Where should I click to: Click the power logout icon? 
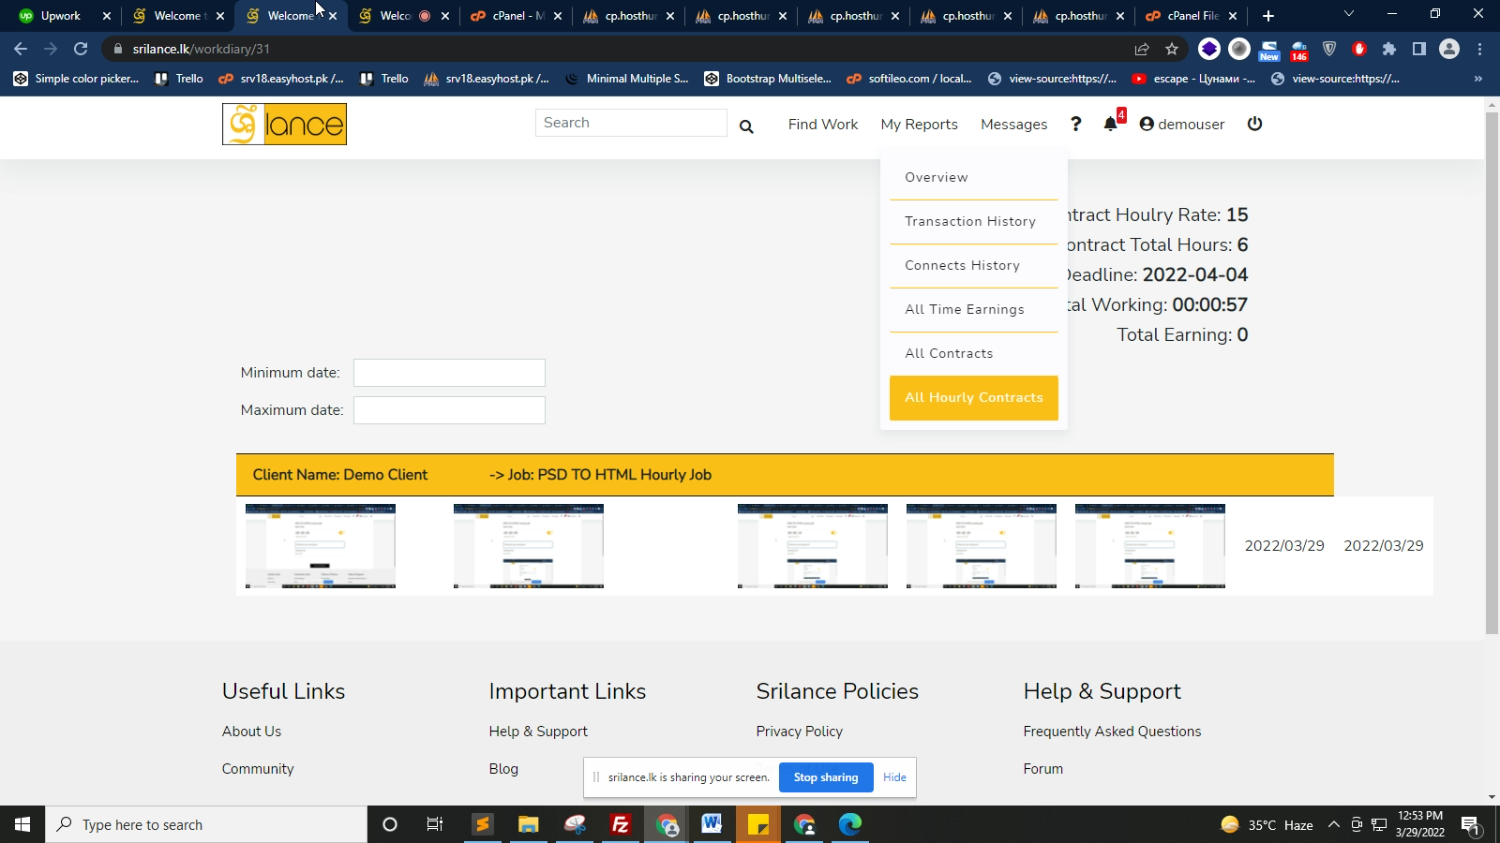coord(1255,124)
